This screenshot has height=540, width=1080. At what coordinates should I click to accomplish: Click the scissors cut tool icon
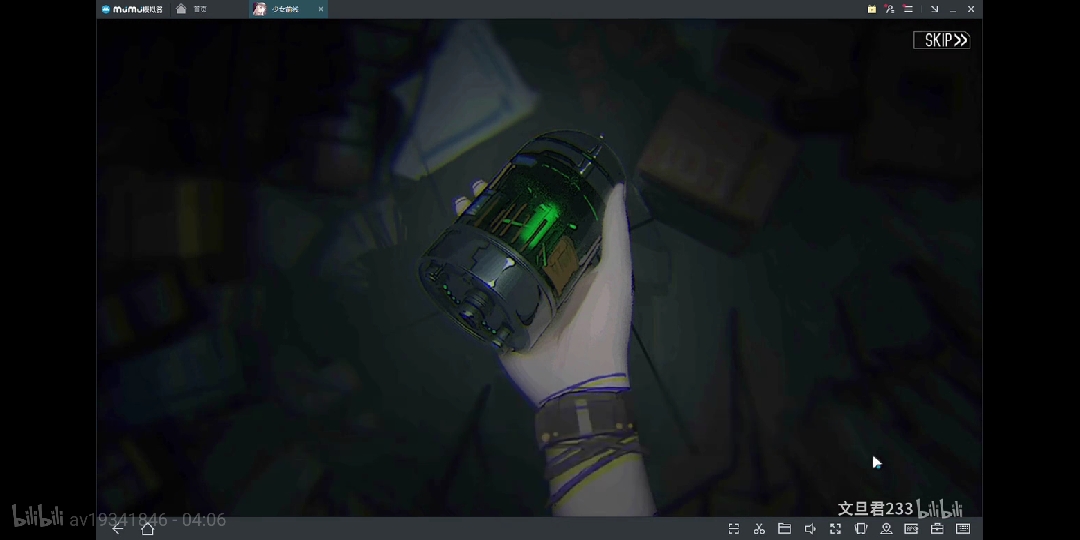point(759,528)
